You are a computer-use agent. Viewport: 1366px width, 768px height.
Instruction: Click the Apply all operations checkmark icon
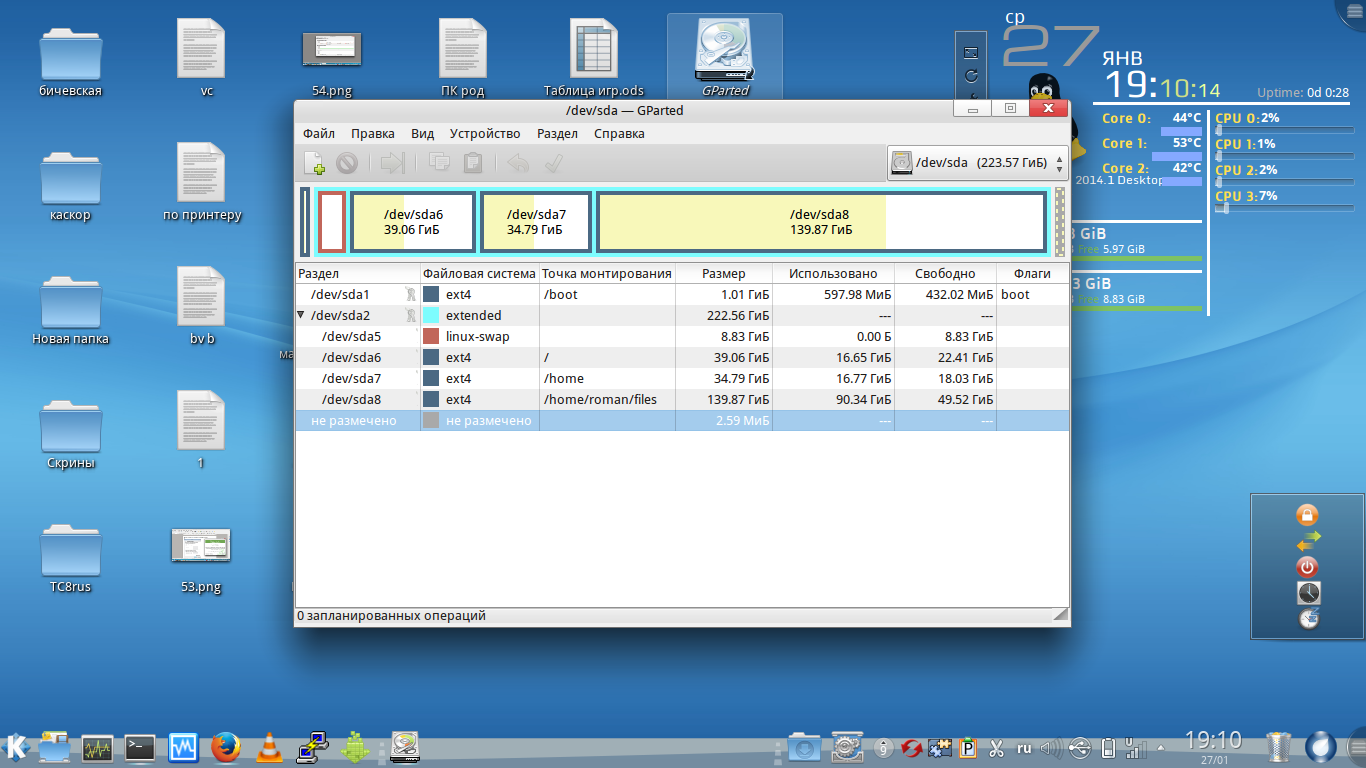coord(553,163)
